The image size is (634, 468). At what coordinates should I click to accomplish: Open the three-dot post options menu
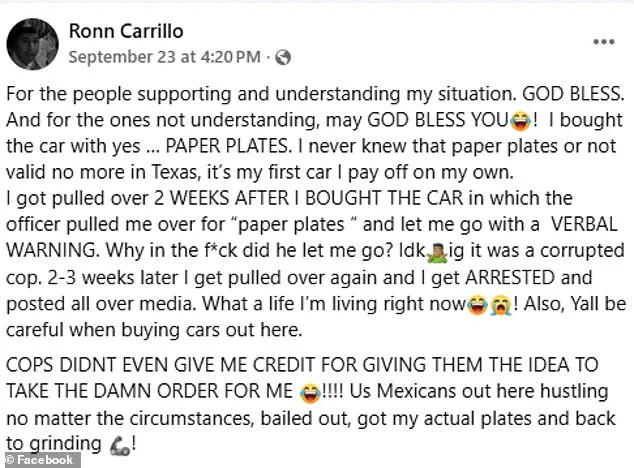(603, 43)
